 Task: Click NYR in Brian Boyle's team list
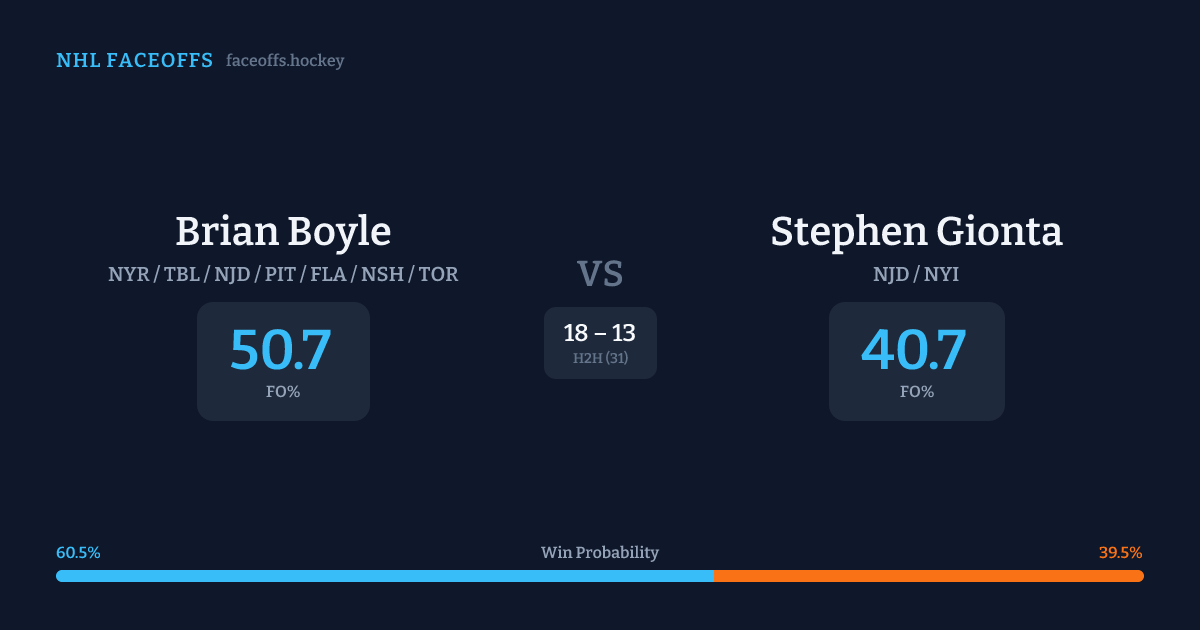[x=127, y=274]
